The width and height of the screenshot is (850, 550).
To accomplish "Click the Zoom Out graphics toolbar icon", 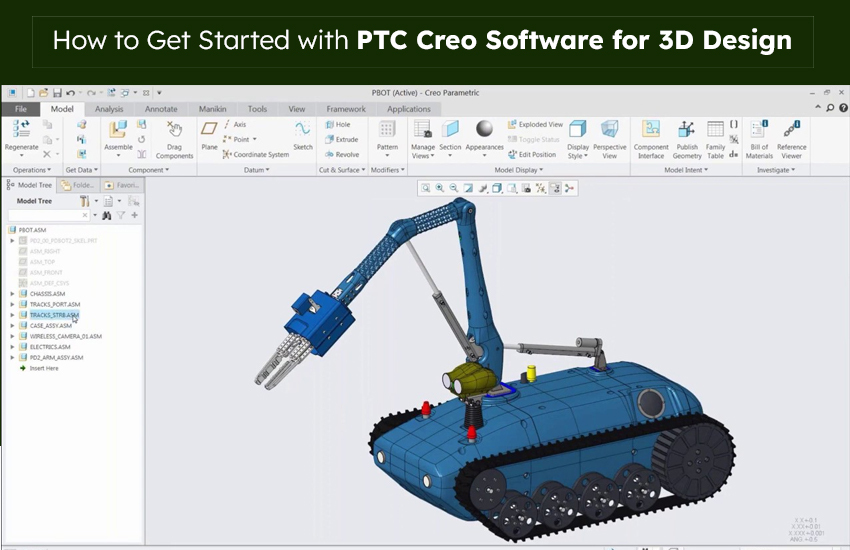I will tap(454, 188).
